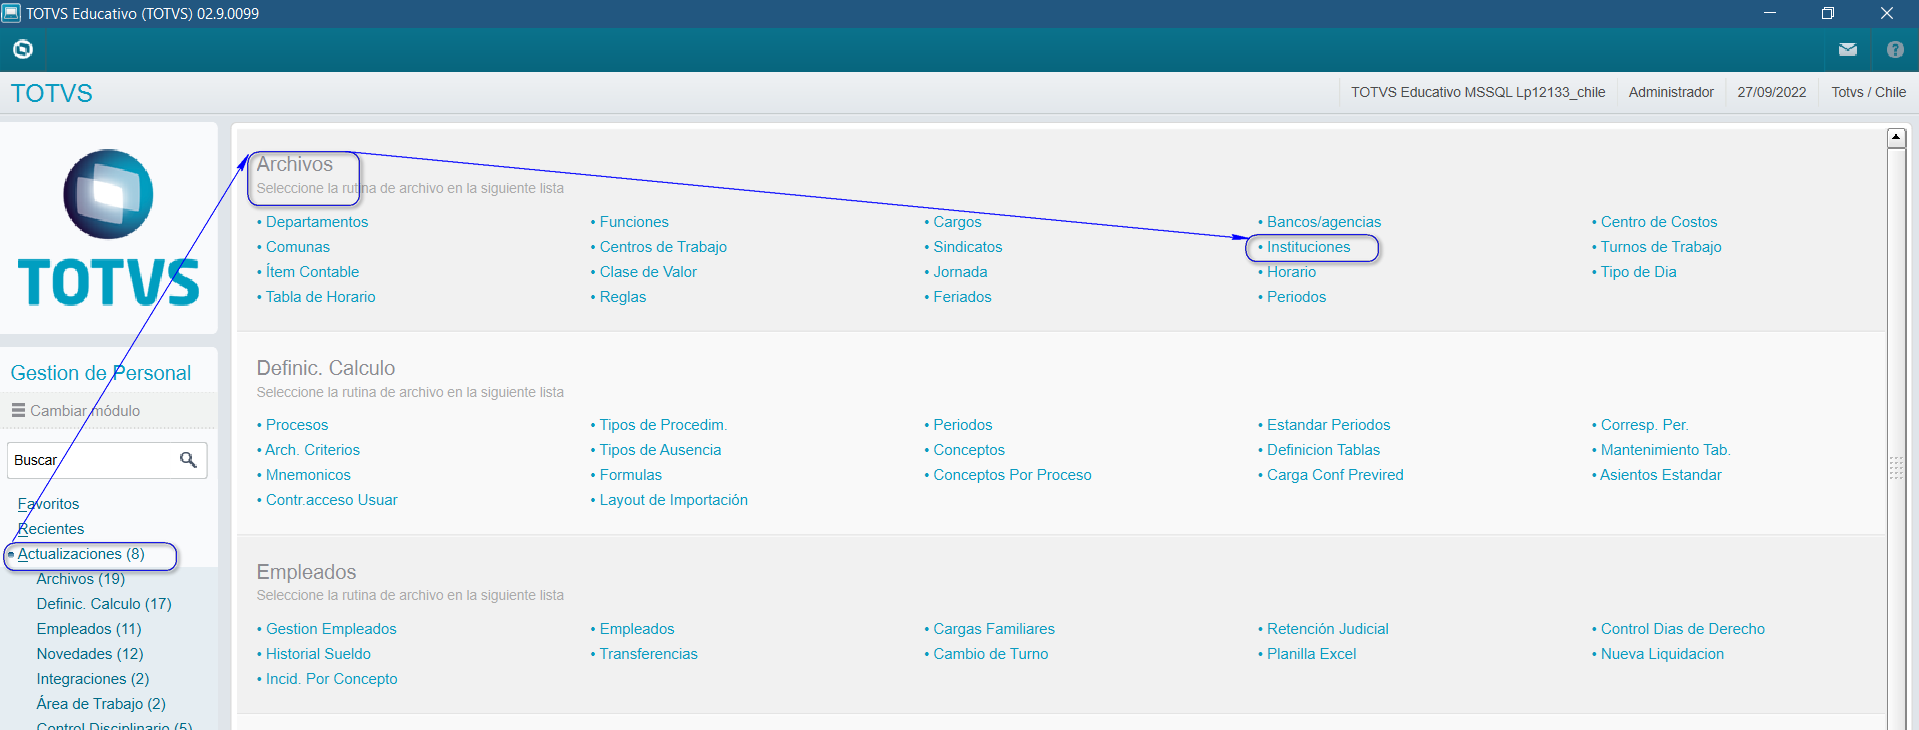Open Corresp. Per. link
1919x730 pixels.
coord(1644,425)
